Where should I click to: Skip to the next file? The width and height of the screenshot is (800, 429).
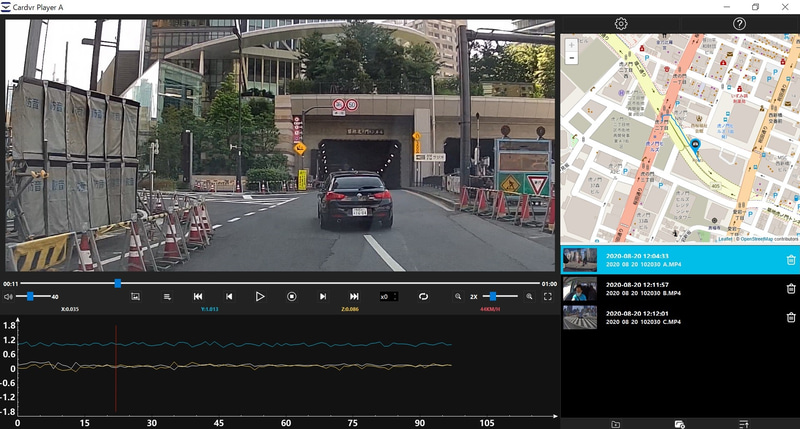(x=354, y=296)
